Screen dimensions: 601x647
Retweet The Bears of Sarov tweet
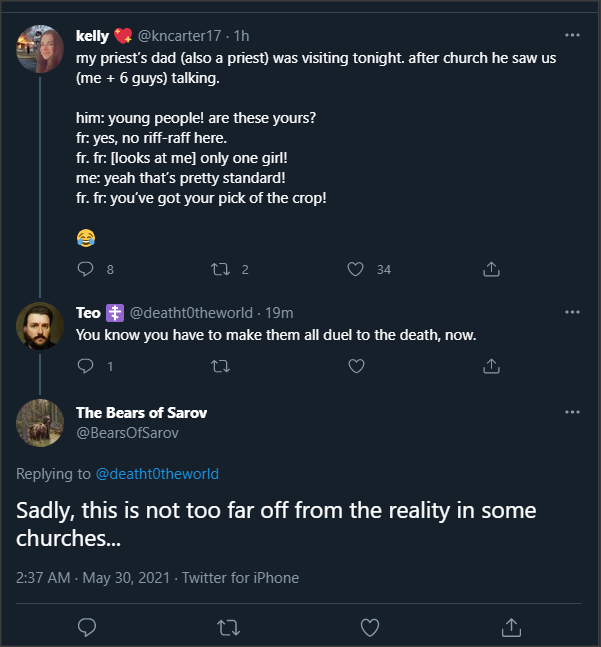click(x=228, y=627)
